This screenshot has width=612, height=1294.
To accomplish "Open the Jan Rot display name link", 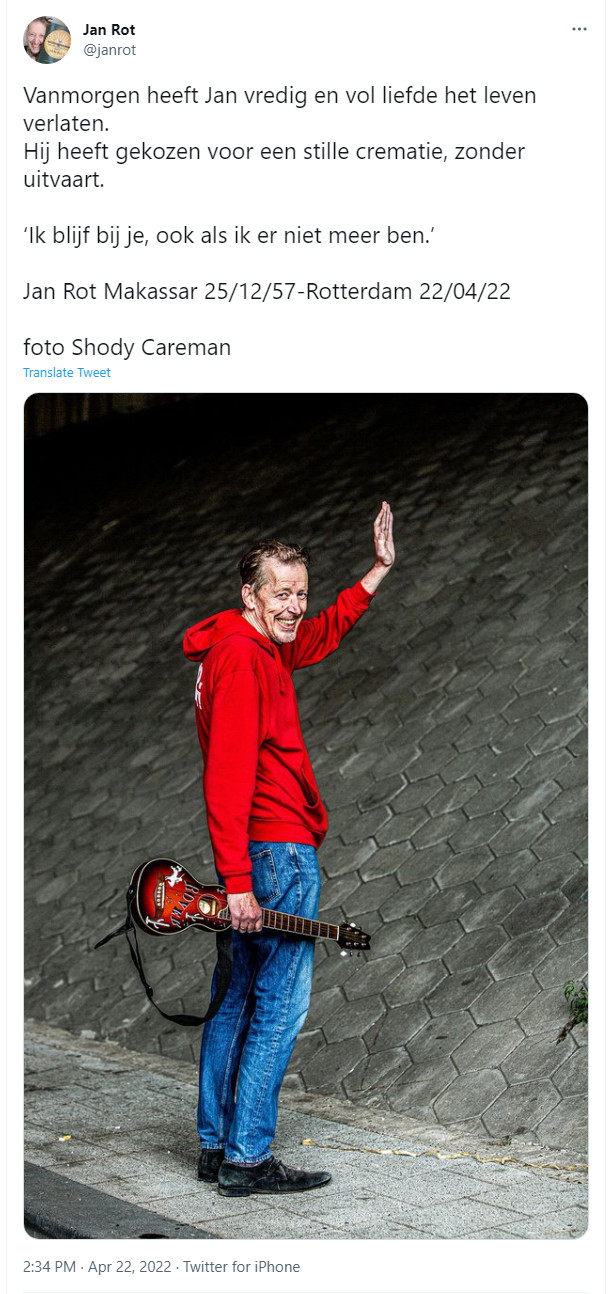I will click(109, 30).
